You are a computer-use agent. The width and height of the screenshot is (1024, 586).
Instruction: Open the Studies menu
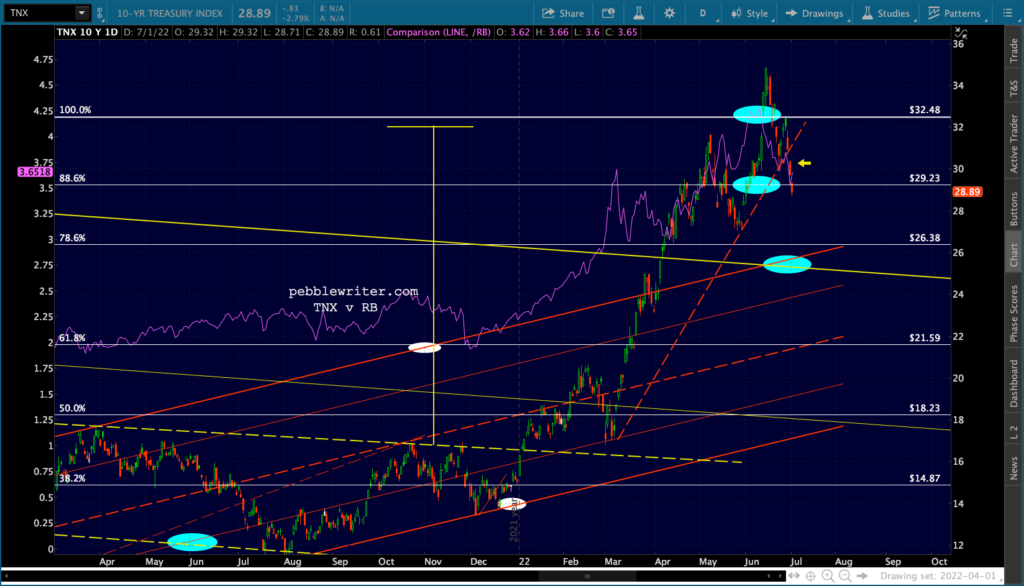coord(886,13)
